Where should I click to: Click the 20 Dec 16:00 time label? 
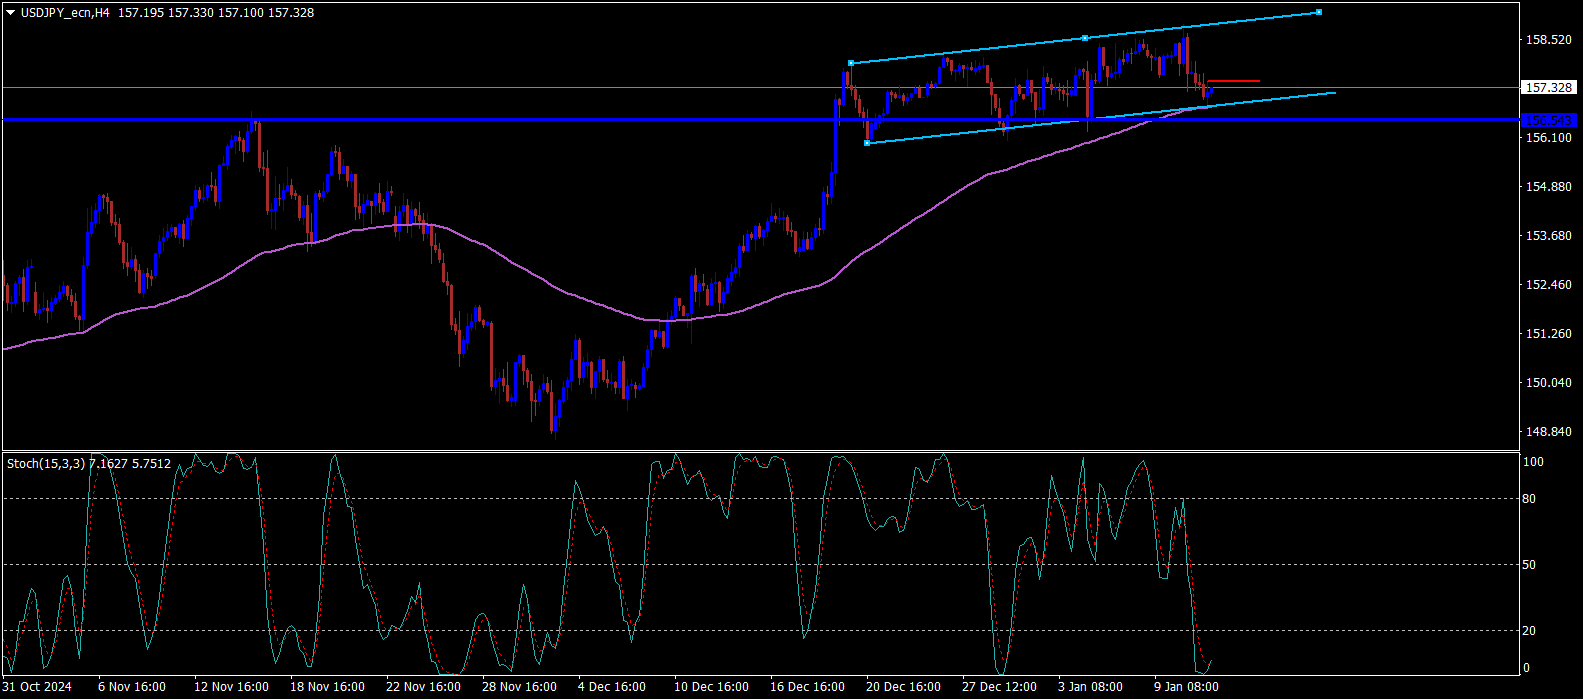tap(903, 687)
